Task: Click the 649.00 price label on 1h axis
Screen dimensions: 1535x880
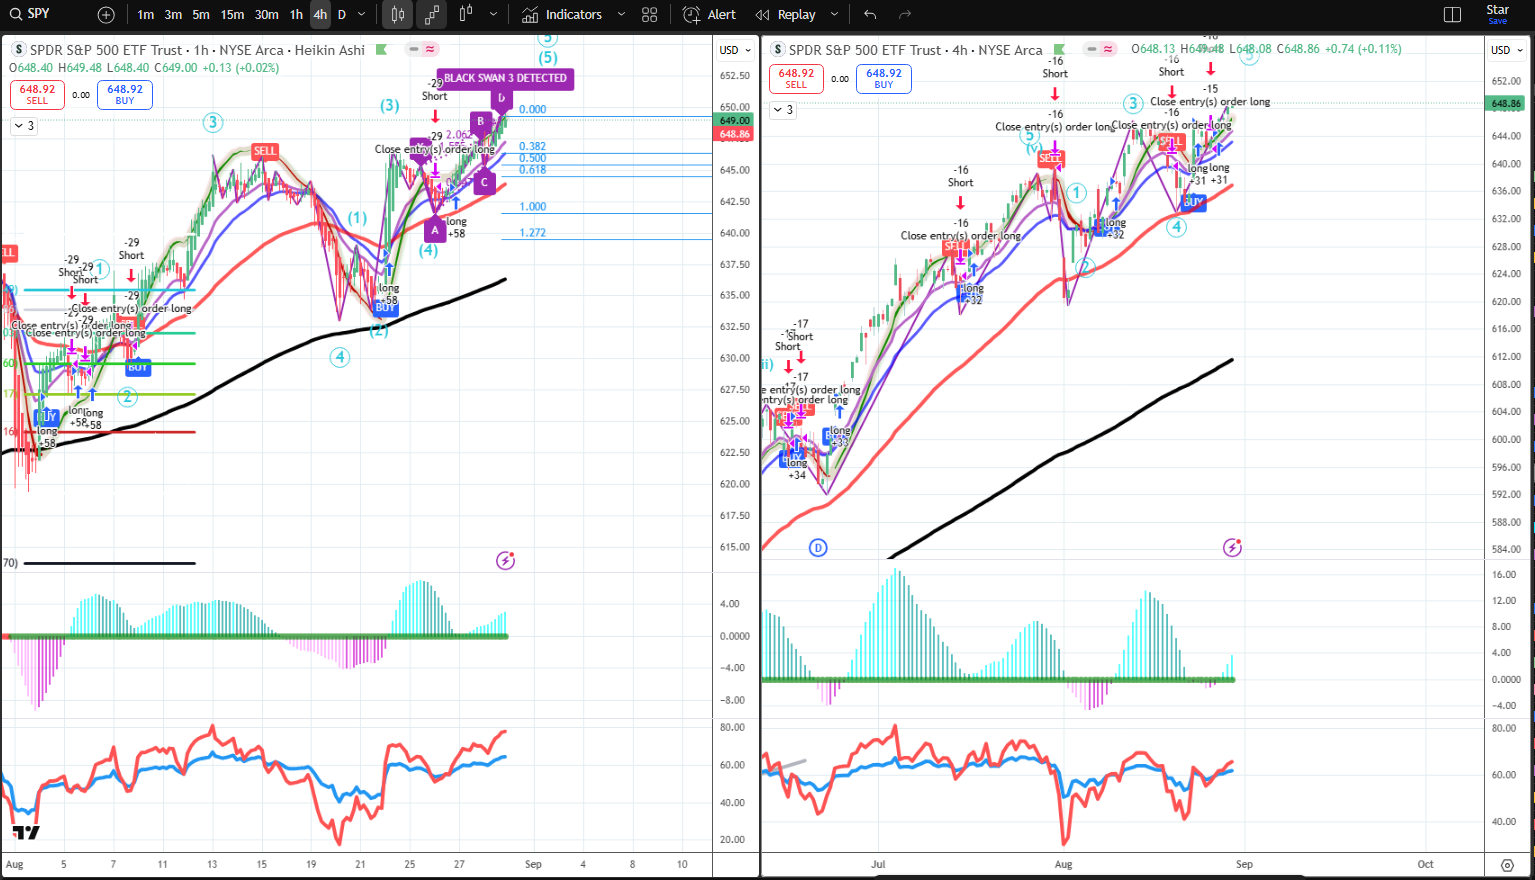Action: click(x=735, y=120)
